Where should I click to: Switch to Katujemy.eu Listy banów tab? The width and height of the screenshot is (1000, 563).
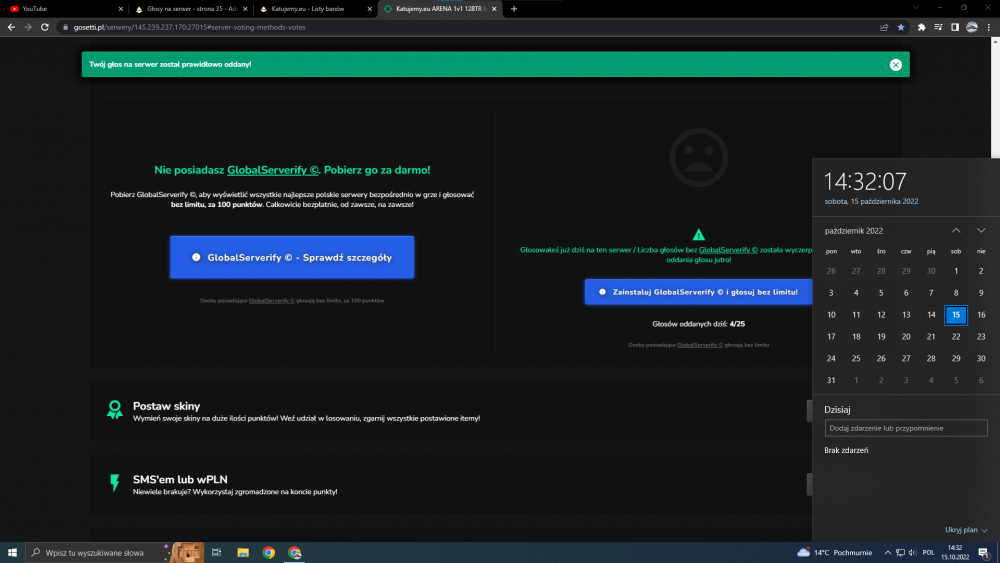(315, 9)
